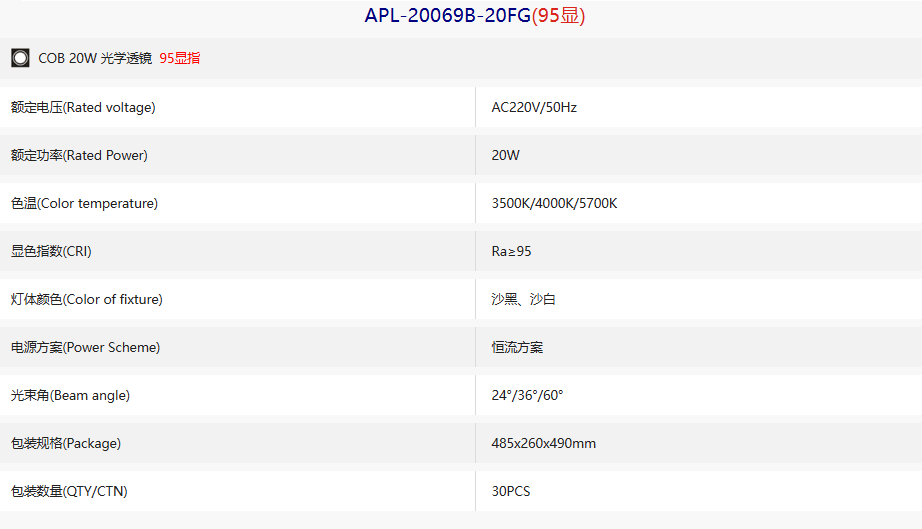Click the 'AC220V/50Hz' value
This screenshot has height=529, width=922.
534,108
